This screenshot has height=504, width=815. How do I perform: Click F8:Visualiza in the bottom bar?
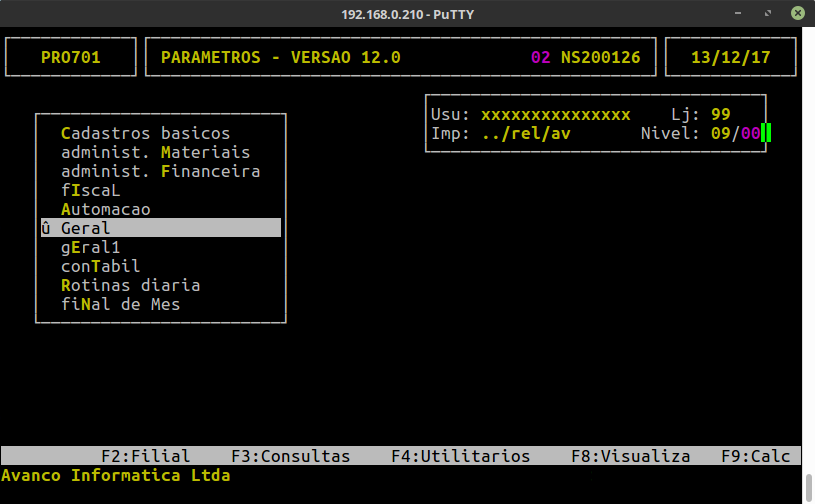pyautogui.click(x=630, y=456)
